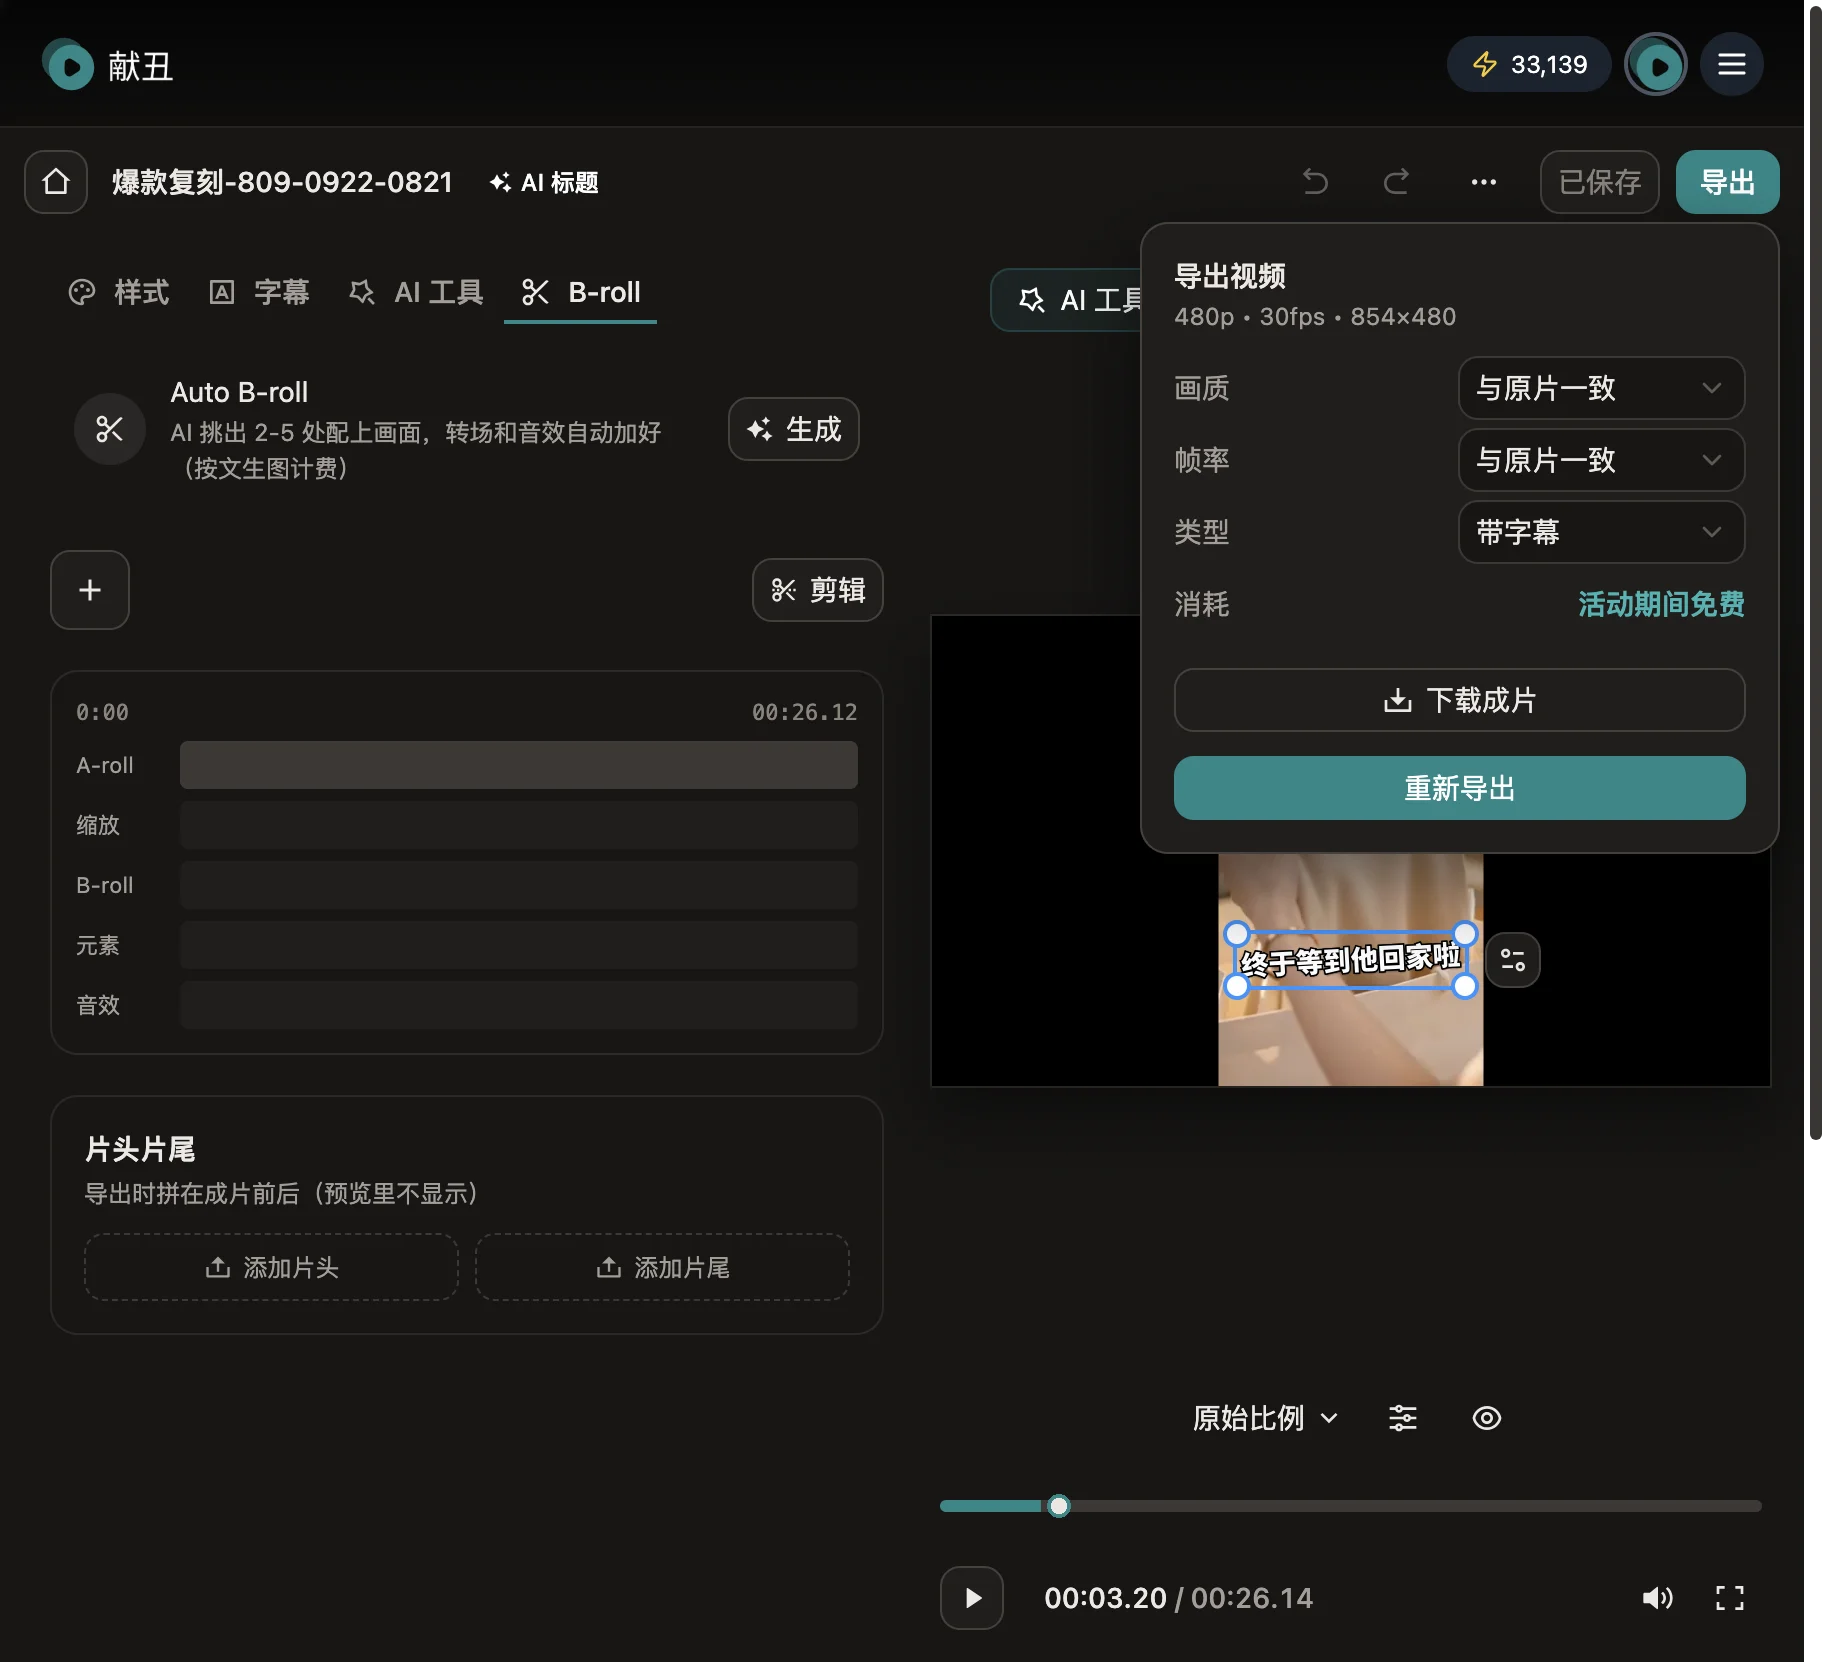The height and width of the screenshot is (1662, 1826).
Task: Click the undo arrow icon
Action: [x=1316, y=182]
